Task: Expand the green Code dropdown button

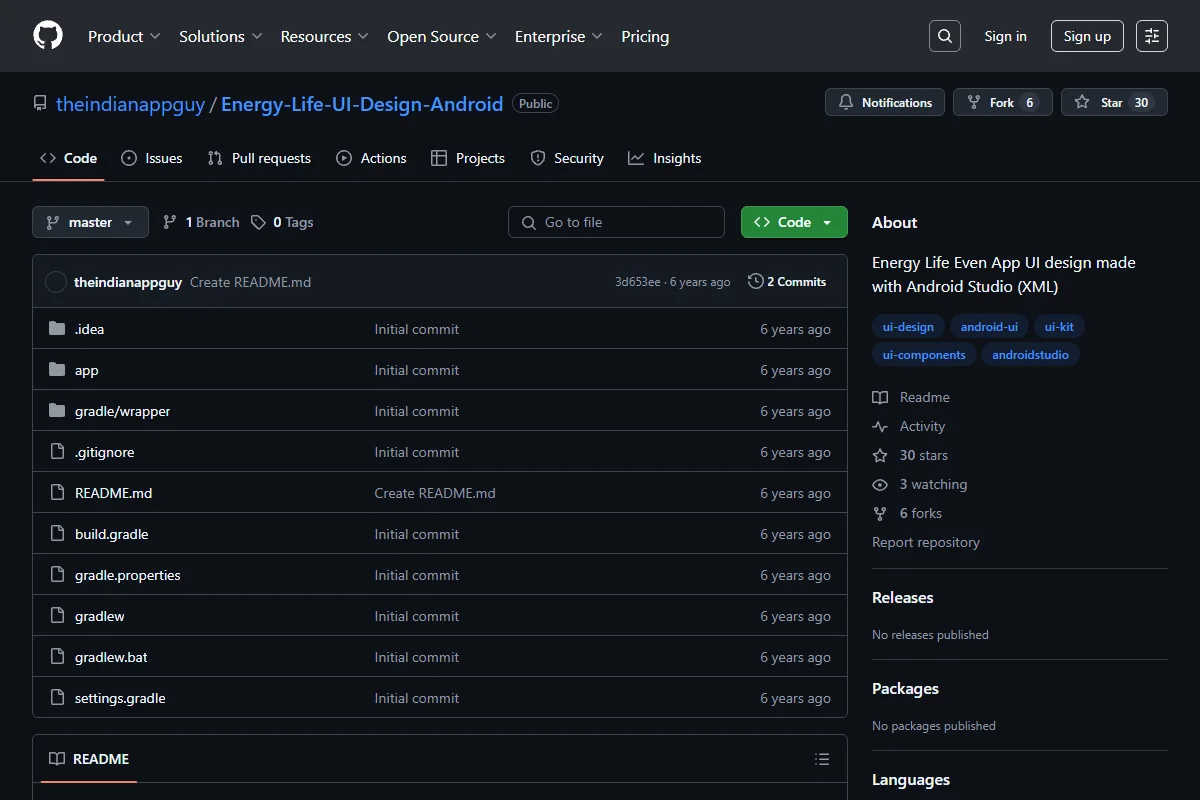Action: click(794, 222)
